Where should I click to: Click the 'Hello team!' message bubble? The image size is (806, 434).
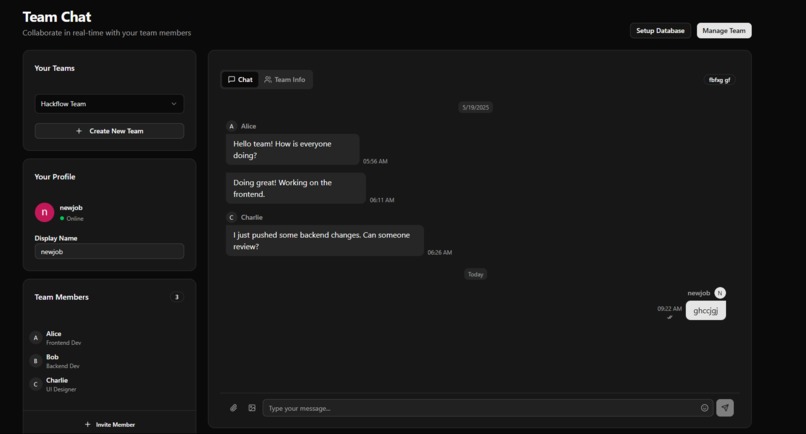tap(292, 149)
